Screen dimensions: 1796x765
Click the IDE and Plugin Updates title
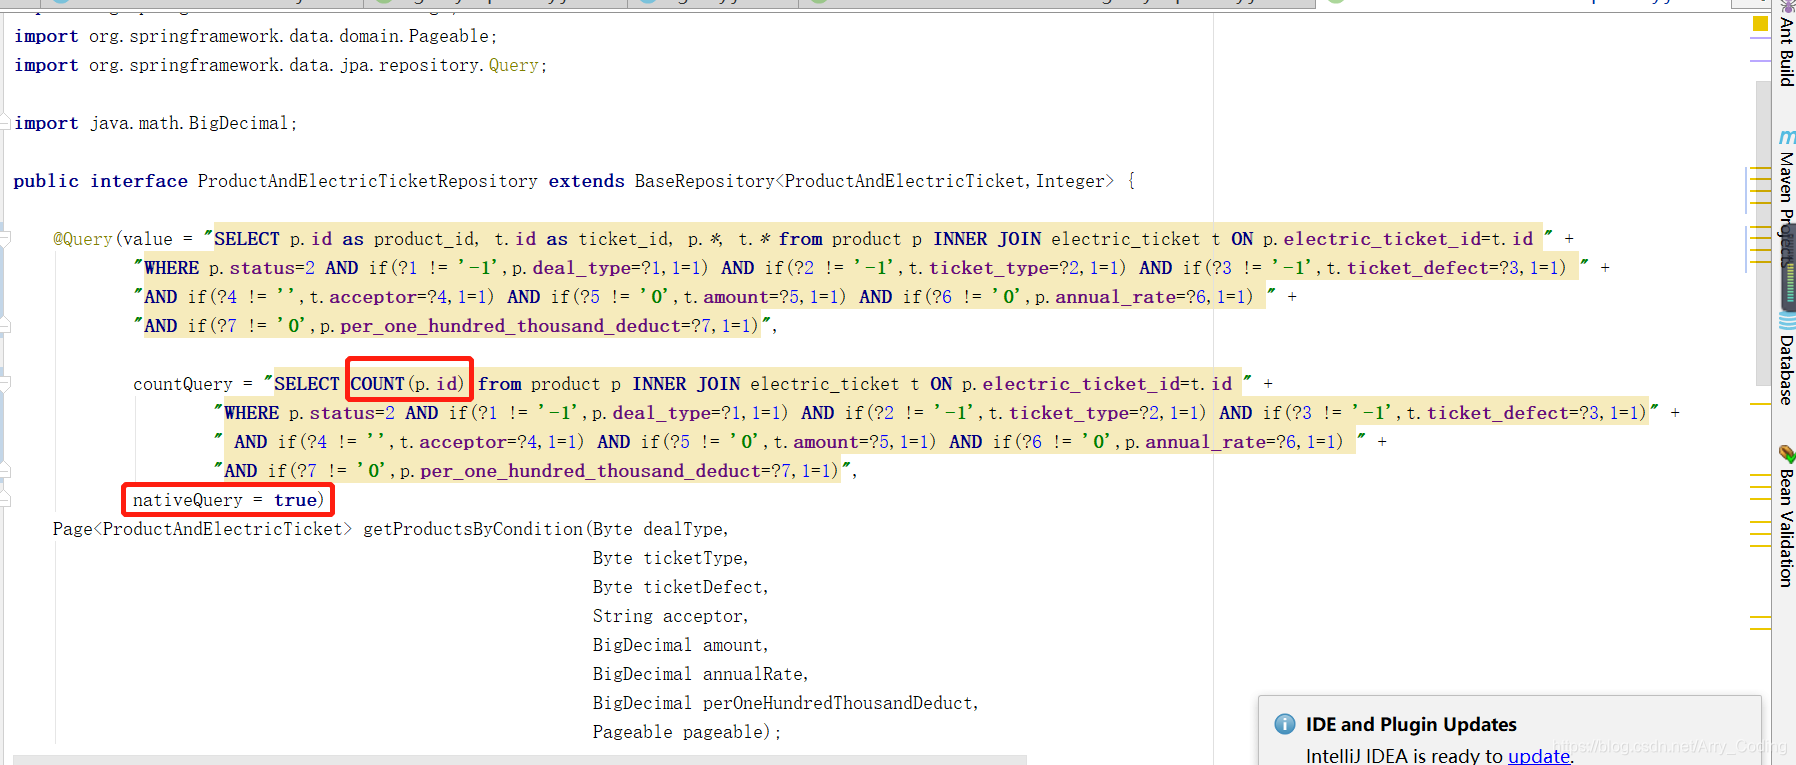(x=1411, y=724)
